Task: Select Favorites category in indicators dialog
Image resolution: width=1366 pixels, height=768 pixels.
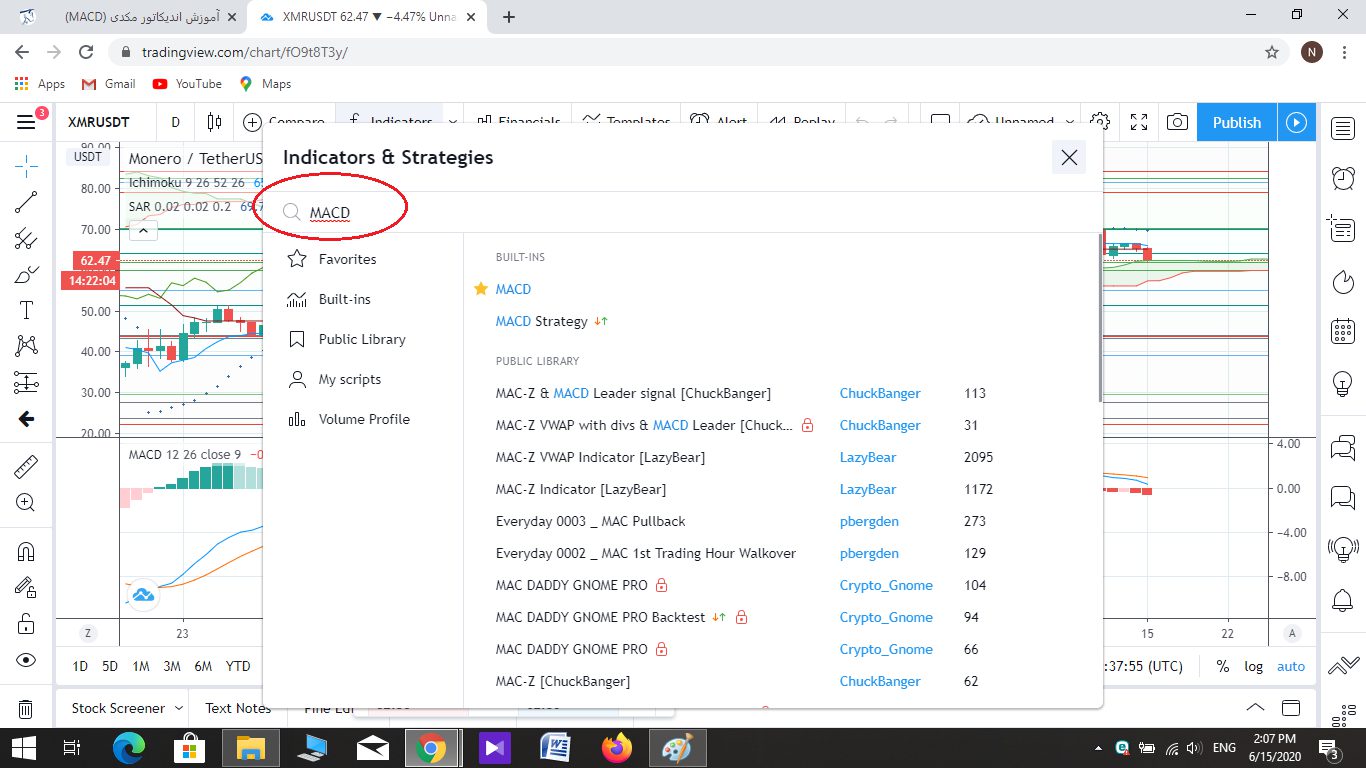Action: coord(363,259)
